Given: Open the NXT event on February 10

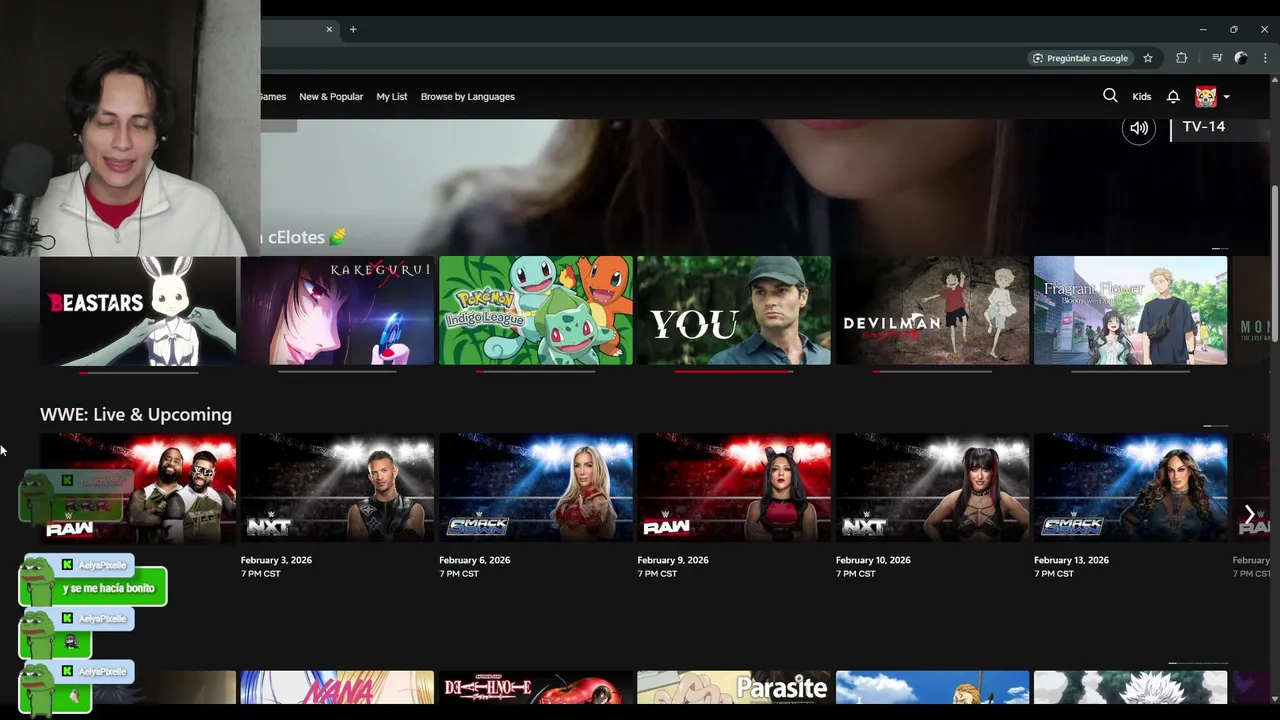Looking at the screenshot, I should click(x=932, y=488).
